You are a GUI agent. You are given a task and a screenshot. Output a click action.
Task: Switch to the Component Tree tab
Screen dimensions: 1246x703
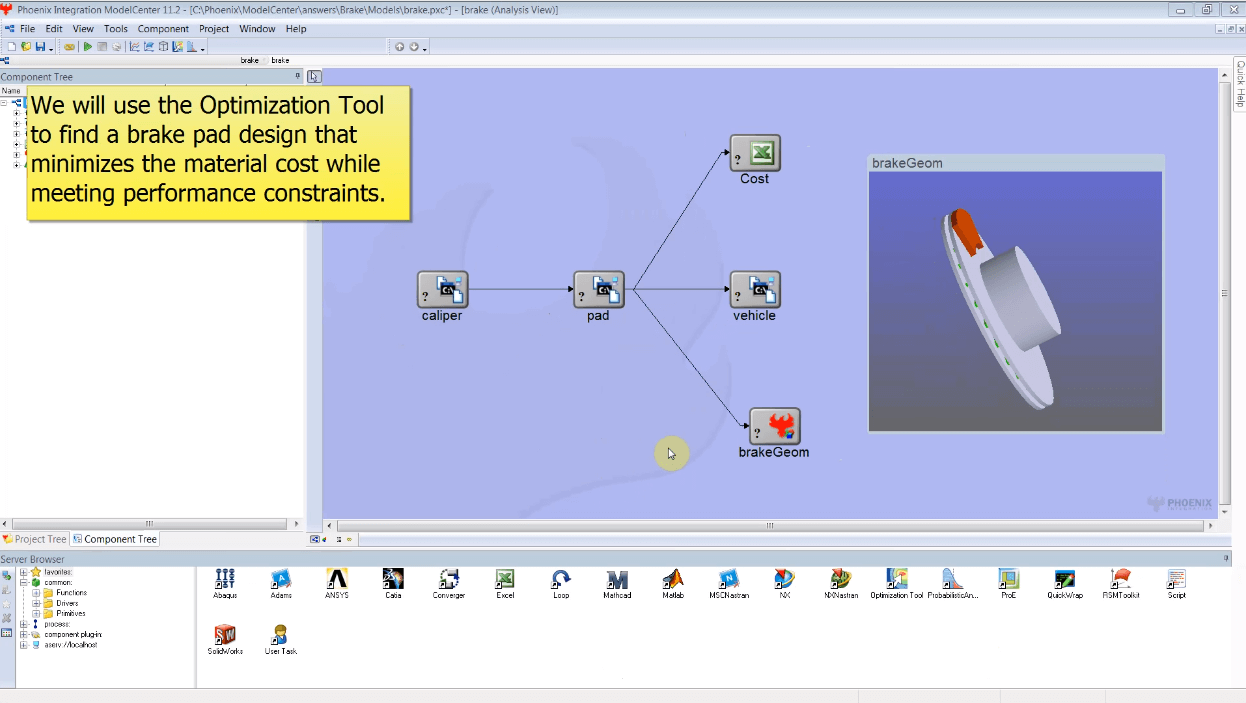click(x=116, y=539)
